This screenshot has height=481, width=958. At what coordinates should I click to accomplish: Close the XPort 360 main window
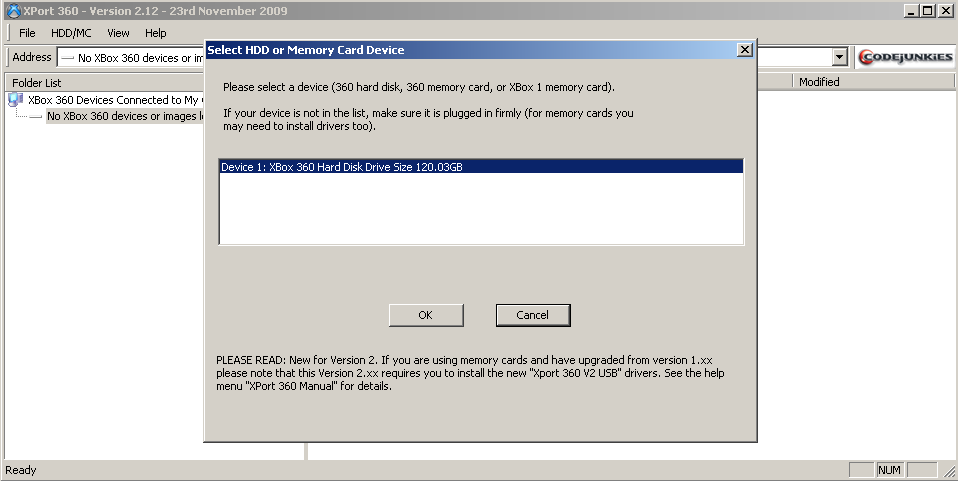click(945, 10)
